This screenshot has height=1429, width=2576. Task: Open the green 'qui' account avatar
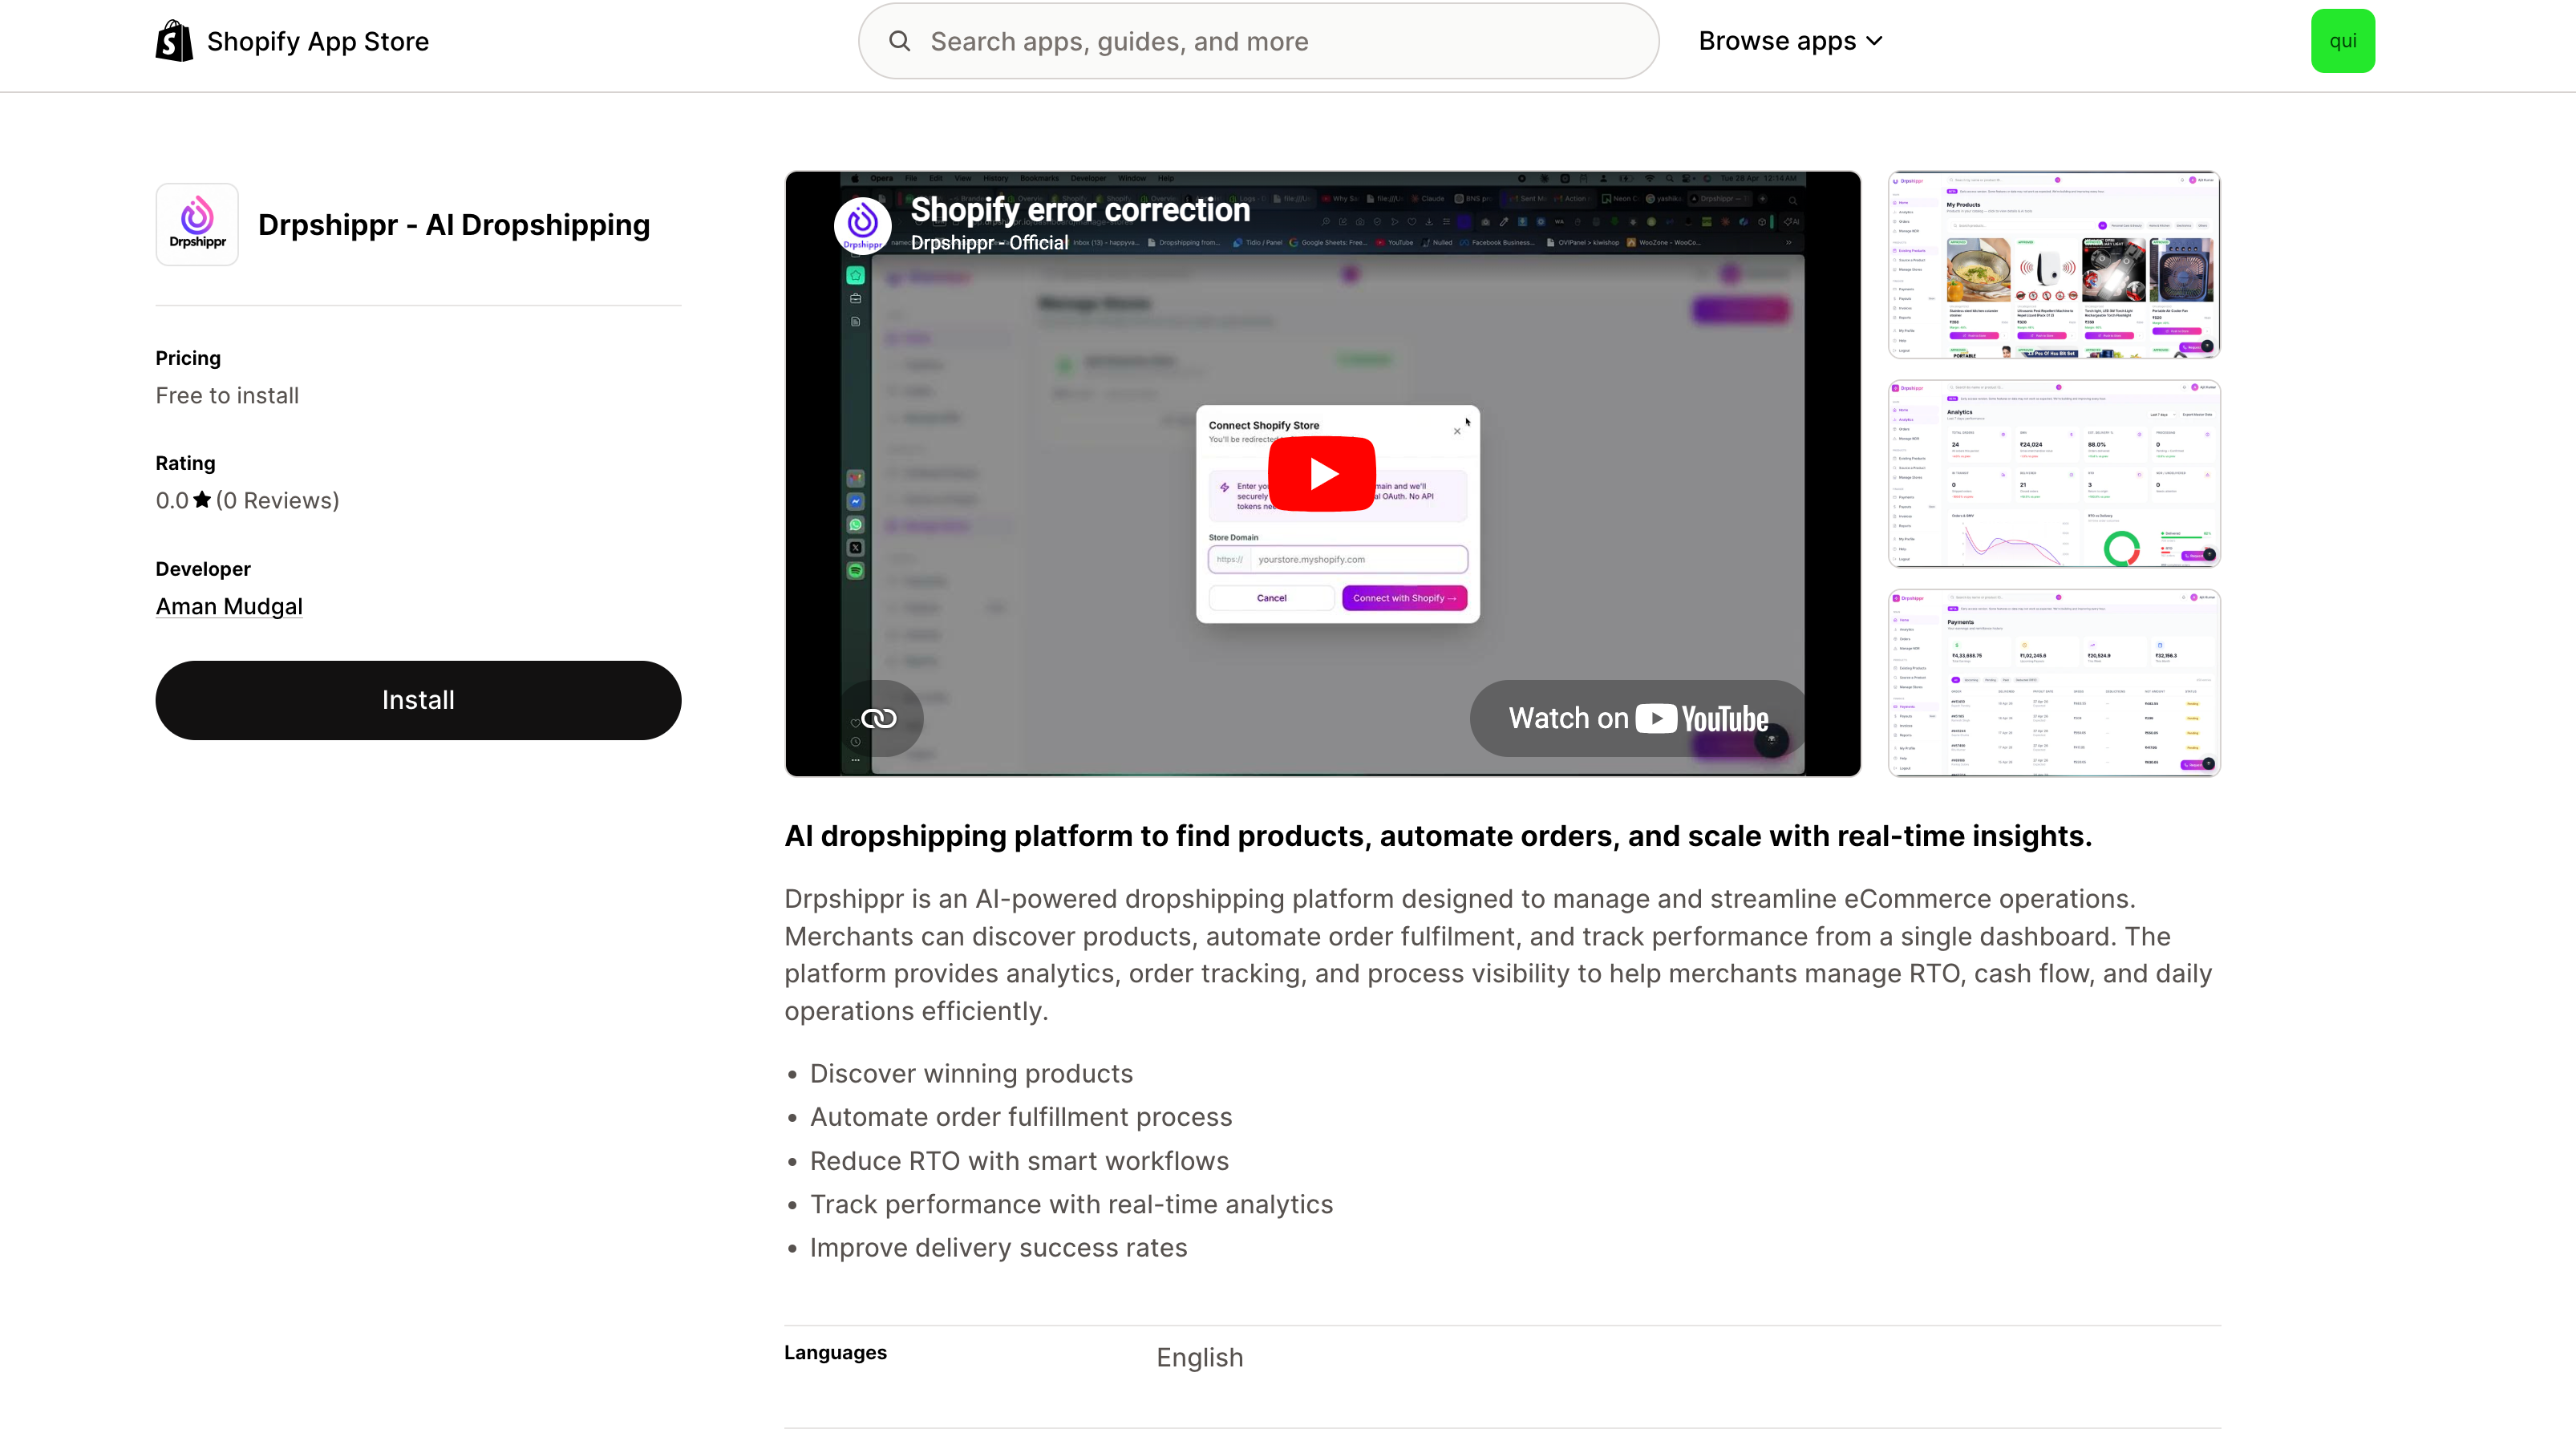[2342, 41]
